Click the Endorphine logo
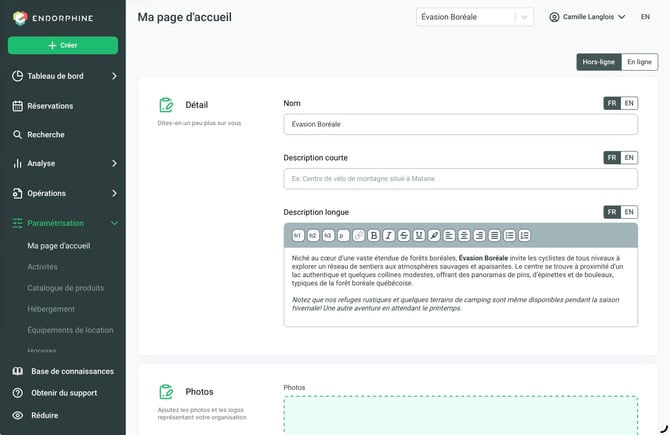Screen dimensions: 670x435 click(x=53, y=18)
